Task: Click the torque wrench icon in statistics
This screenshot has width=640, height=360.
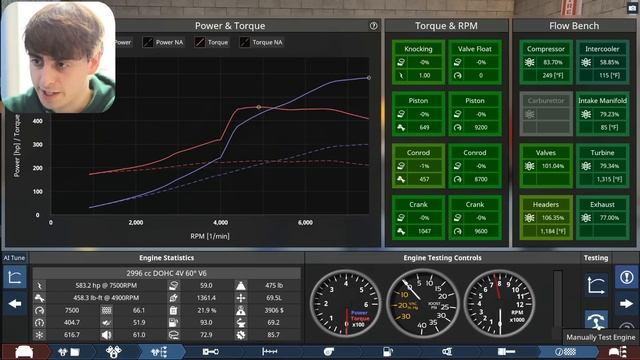Action: point(40,298)
